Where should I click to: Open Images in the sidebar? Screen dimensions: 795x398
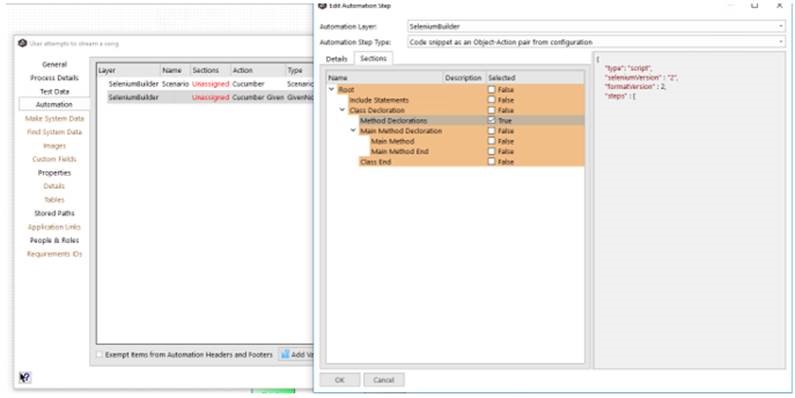[54, 146]
